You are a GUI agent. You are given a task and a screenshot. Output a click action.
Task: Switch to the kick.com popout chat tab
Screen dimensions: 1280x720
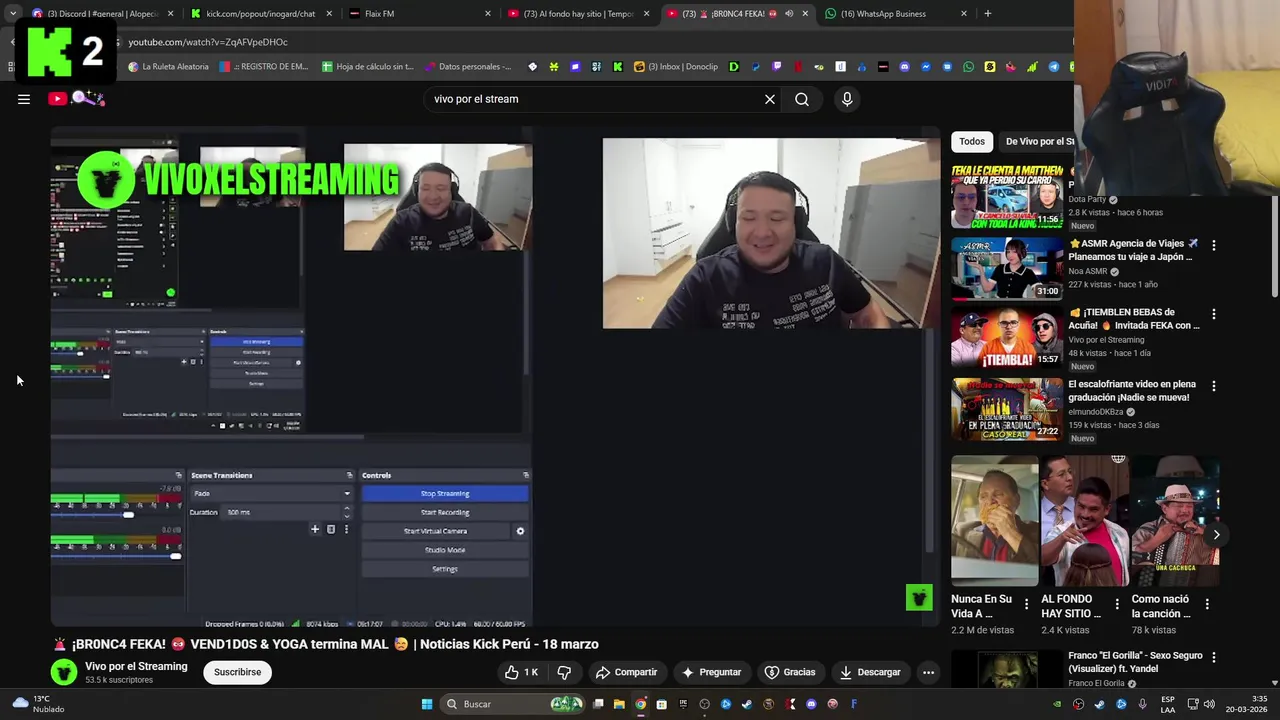click(x=260, y=14)
